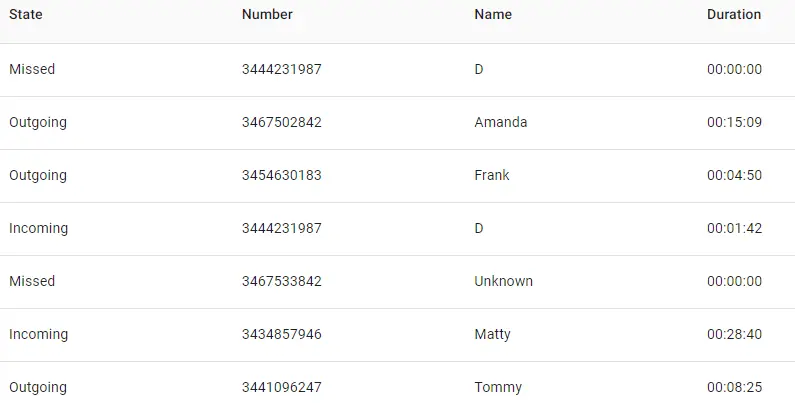This screenshot has width=795, height=403.
Task: Click the number 3467533842
Action: pos(282,282)
